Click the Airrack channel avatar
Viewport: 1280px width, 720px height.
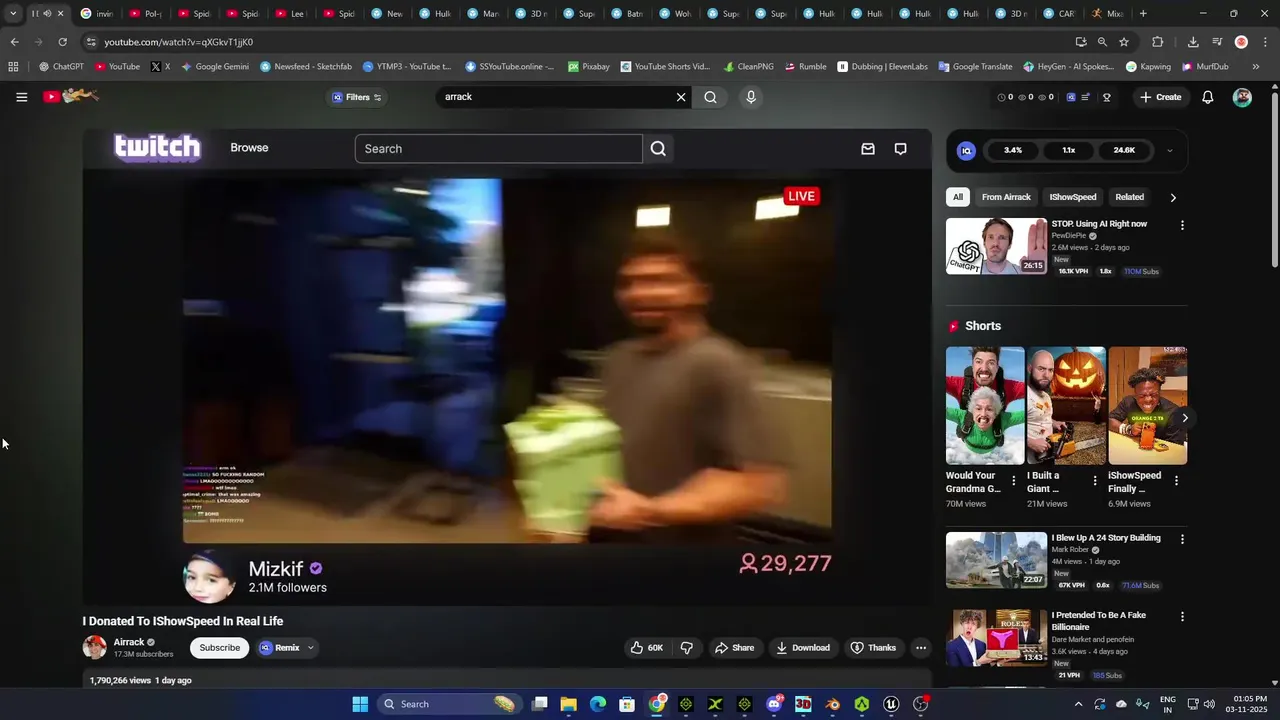(94, 647)
